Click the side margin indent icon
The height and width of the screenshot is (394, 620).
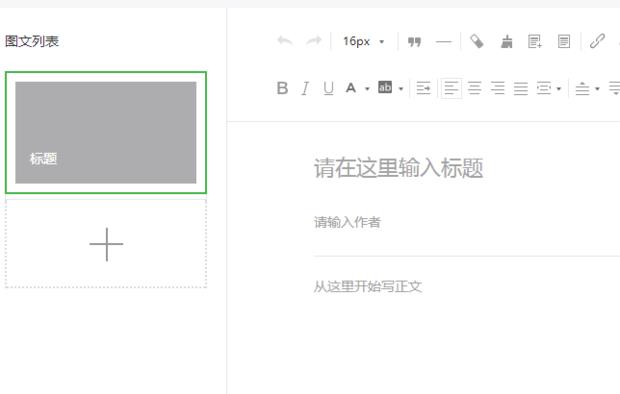tap(544, 88)
